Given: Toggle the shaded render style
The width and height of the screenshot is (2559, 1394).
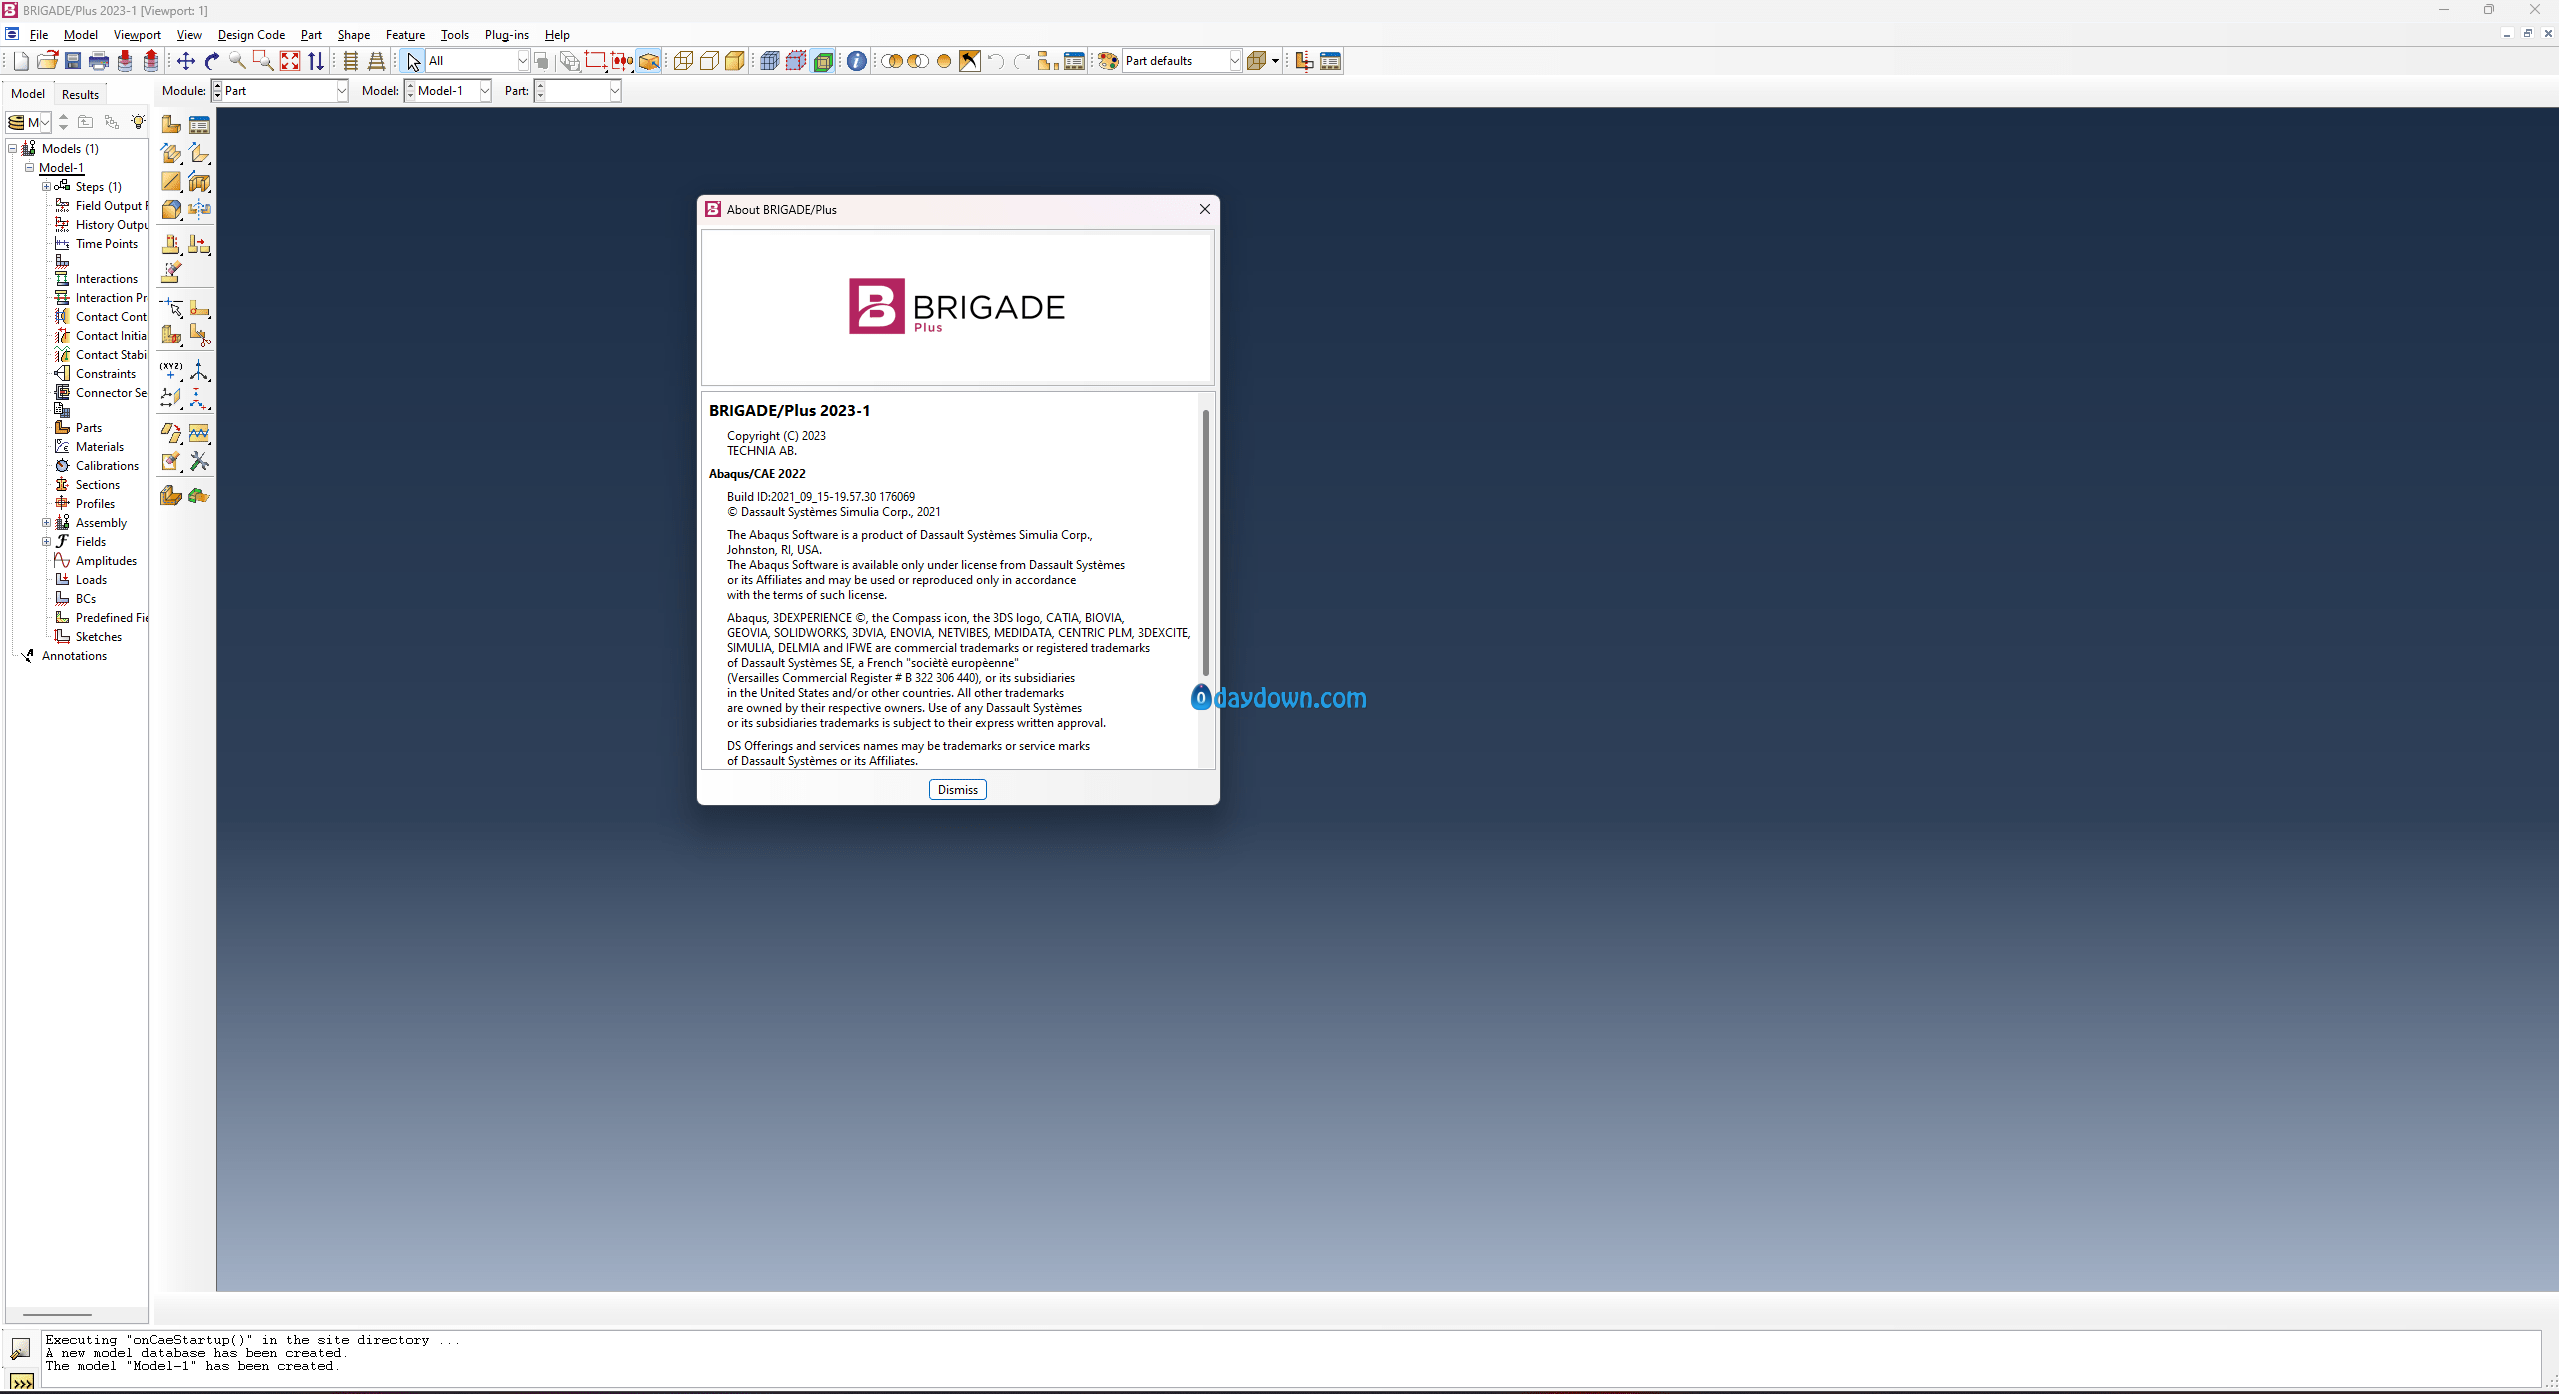Looking at the screenshot, I should (735, 61).
